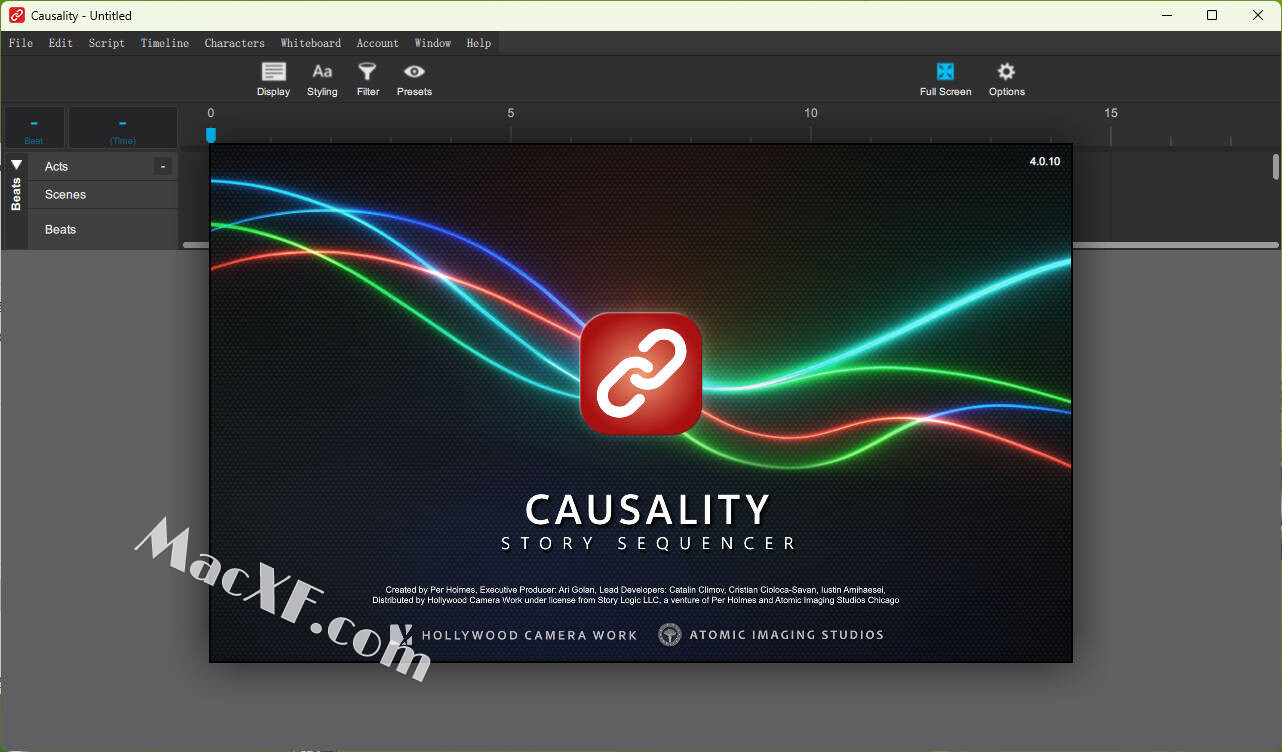
Task: Open the Presets eye icon
Action: 414,79
